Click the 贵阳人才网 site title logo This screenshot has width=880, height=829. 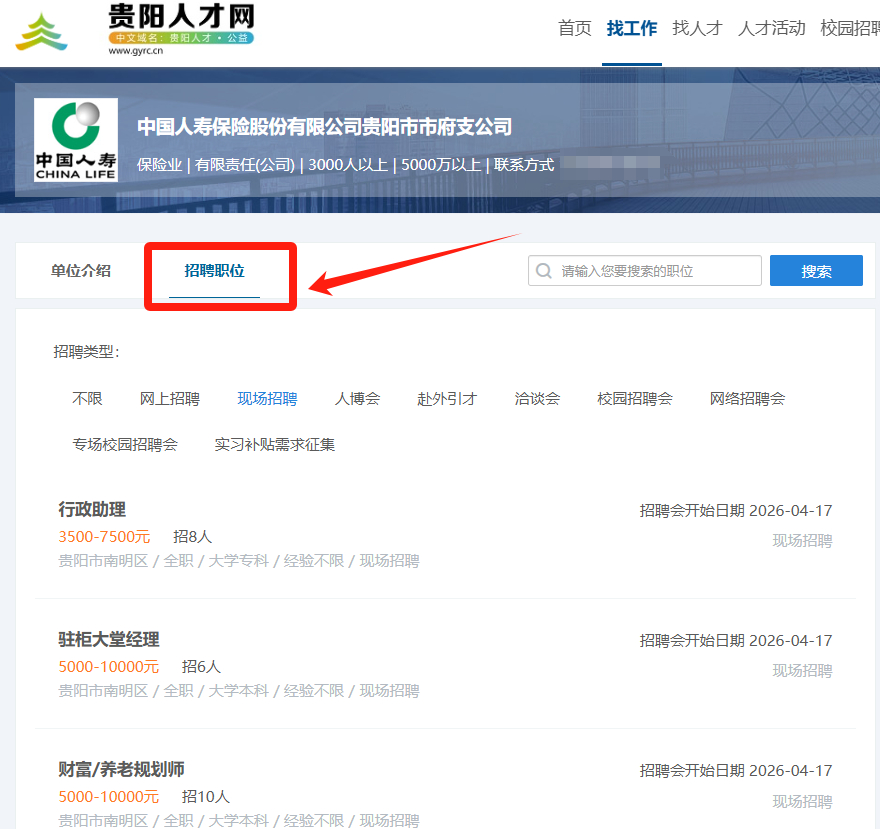point(181,16)
